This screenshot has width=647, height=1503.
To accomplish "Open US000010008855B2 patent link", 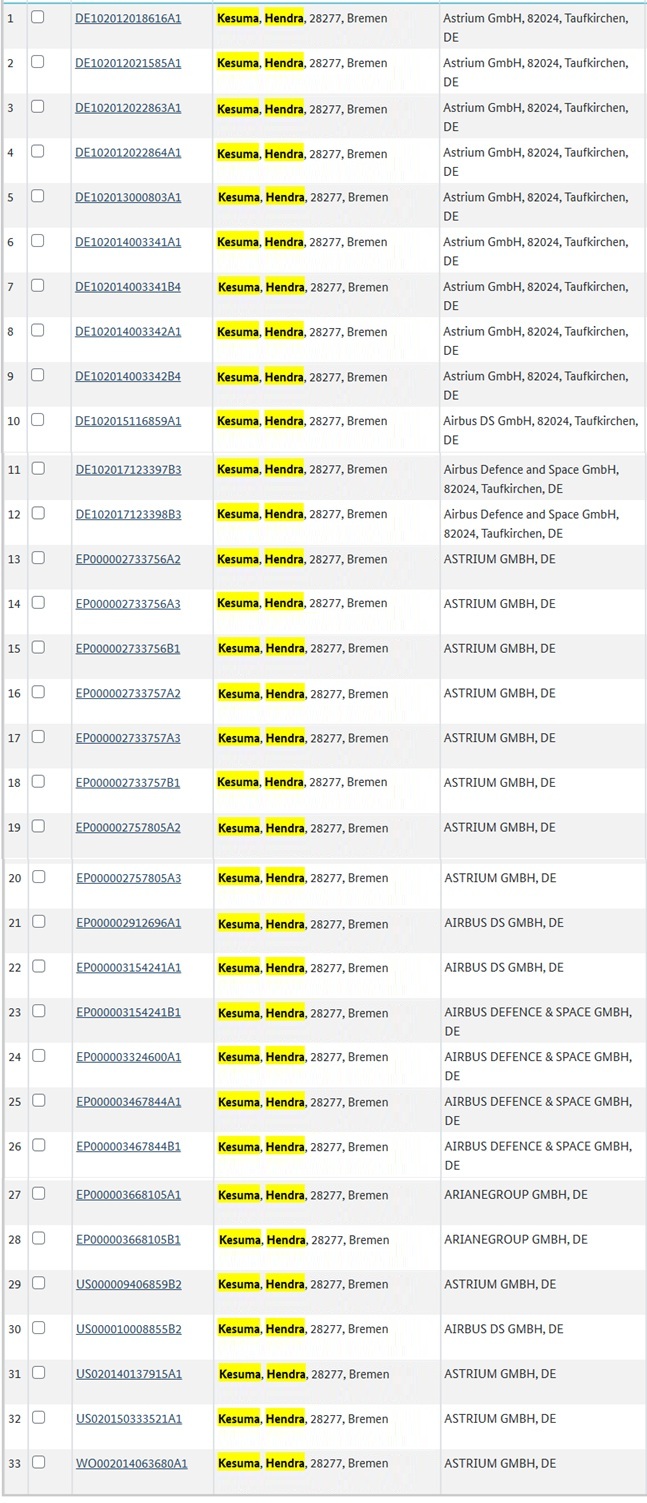I will (129, 1329).
